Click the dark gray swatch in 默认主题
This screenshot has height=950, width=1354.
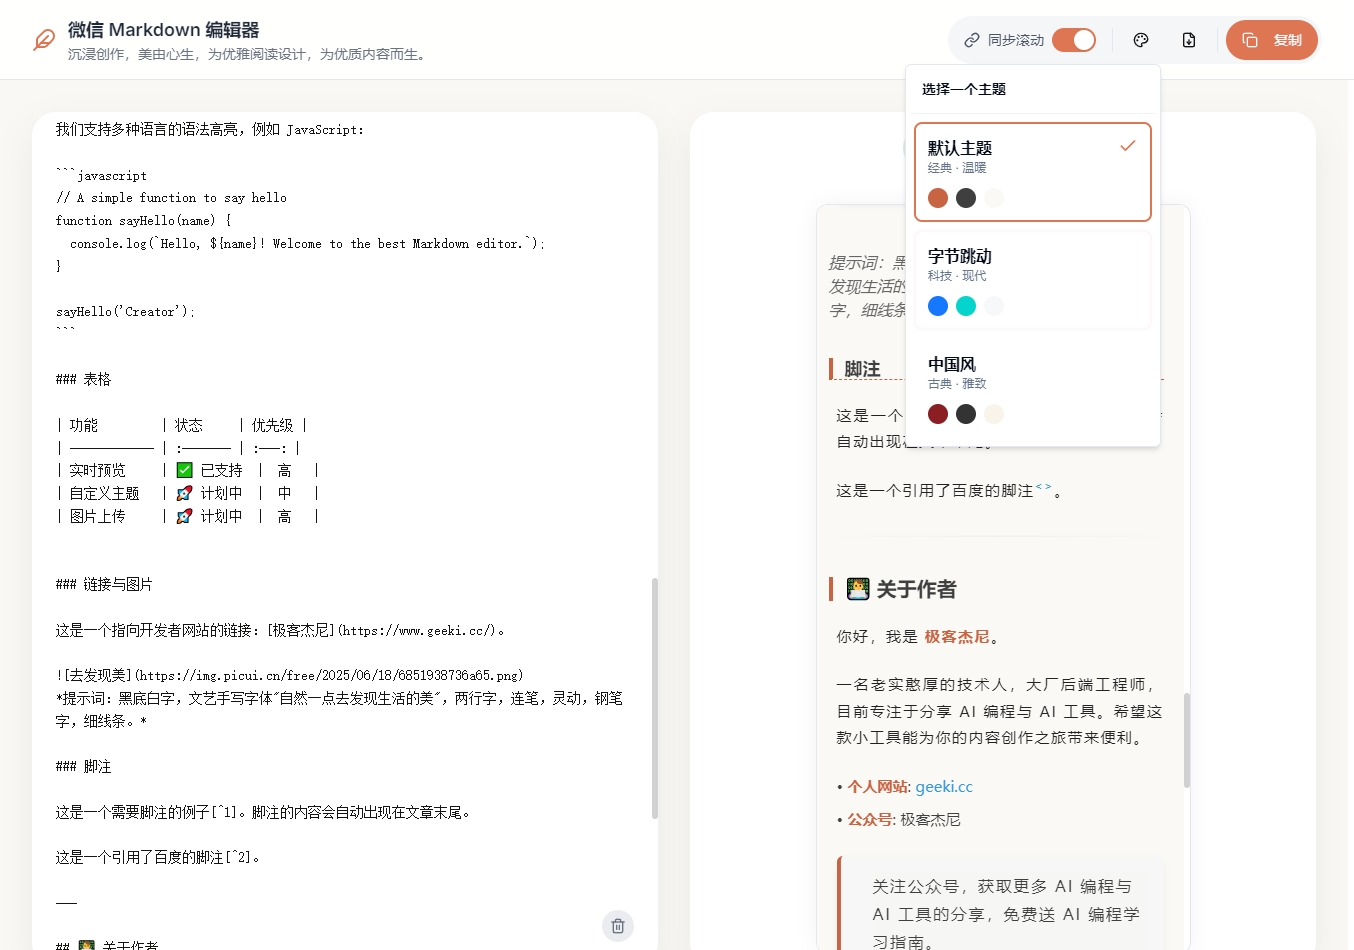click(x=966, y=198)
